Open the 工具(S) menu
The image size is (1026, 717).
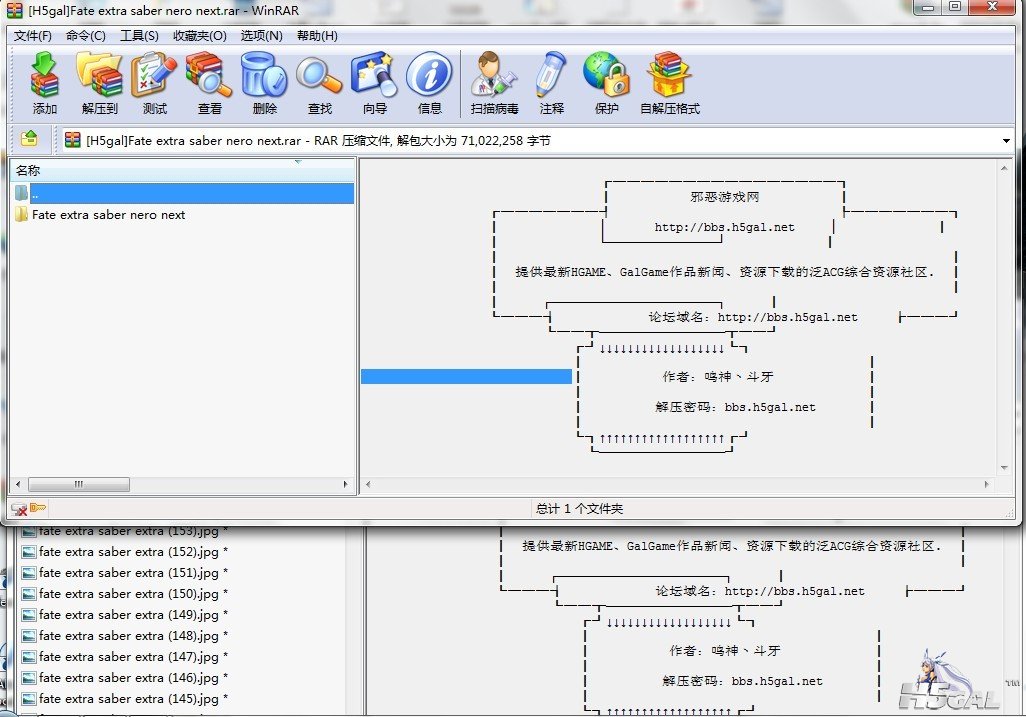pos(139,35)
